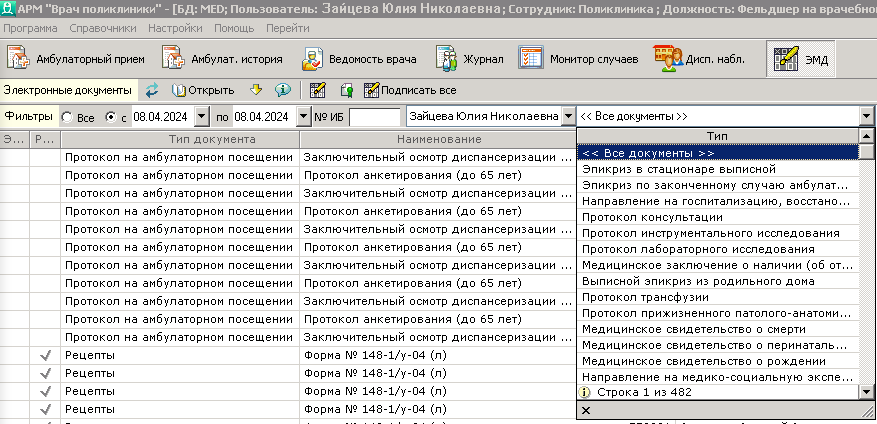
Task: Select Медицинское свидетельство о смерти
Action: (x=718, y=329)
